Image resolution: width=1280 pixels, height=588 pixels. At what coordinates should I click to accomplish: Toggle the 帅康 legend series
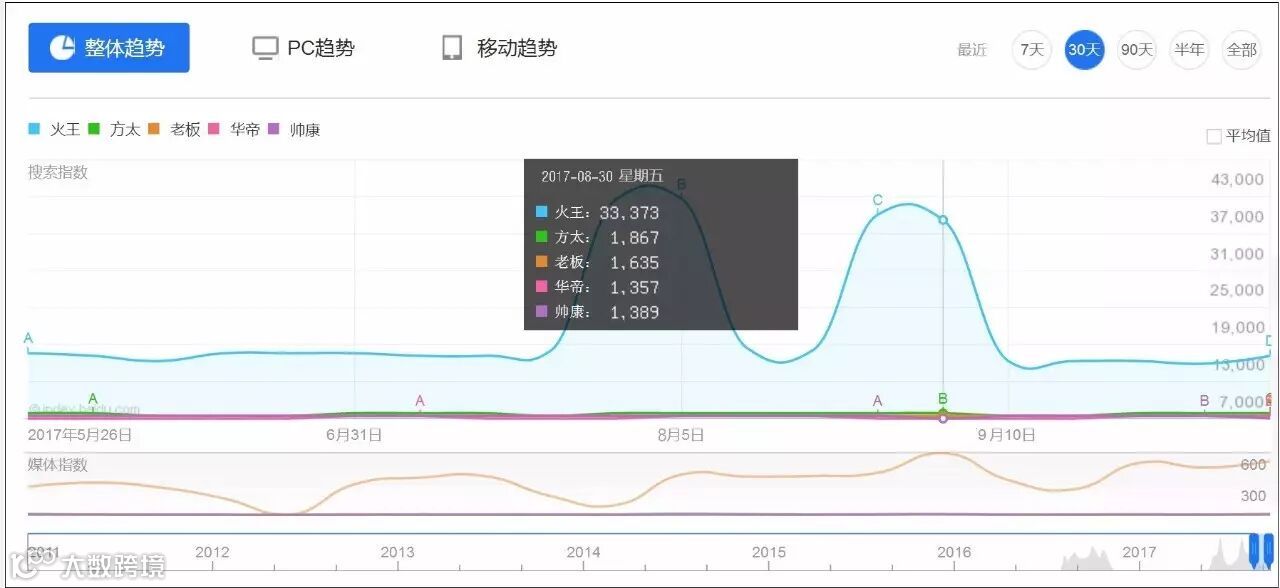click(294, 129)
